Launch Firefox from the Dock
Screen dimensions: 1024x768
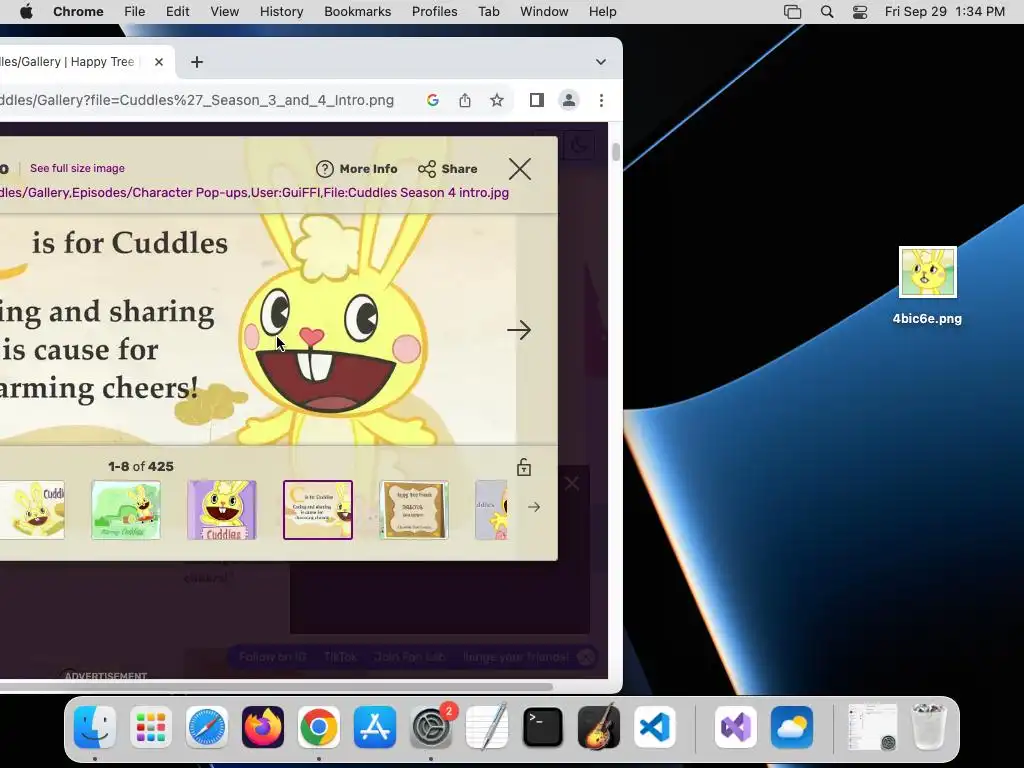tap(263, 727)
